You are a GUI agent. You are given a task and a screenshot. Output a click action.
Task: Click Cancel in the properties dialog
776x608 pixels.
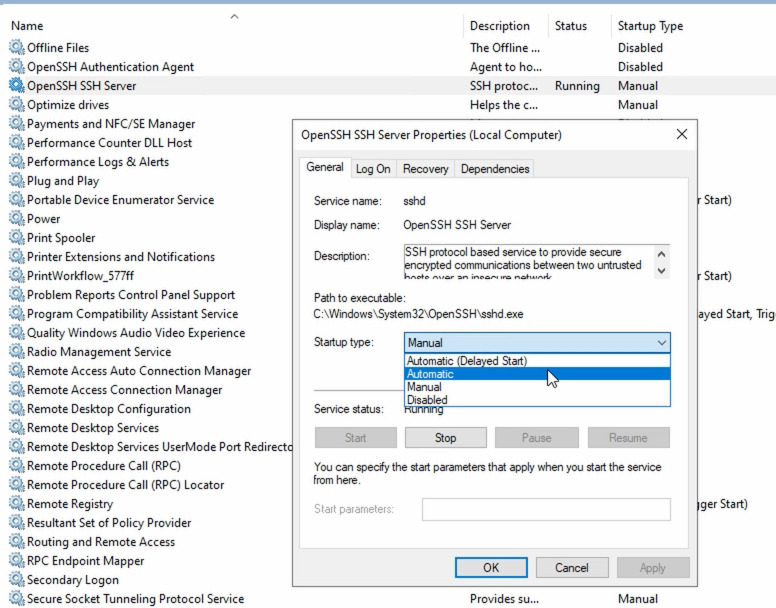(x=572, y=567)
